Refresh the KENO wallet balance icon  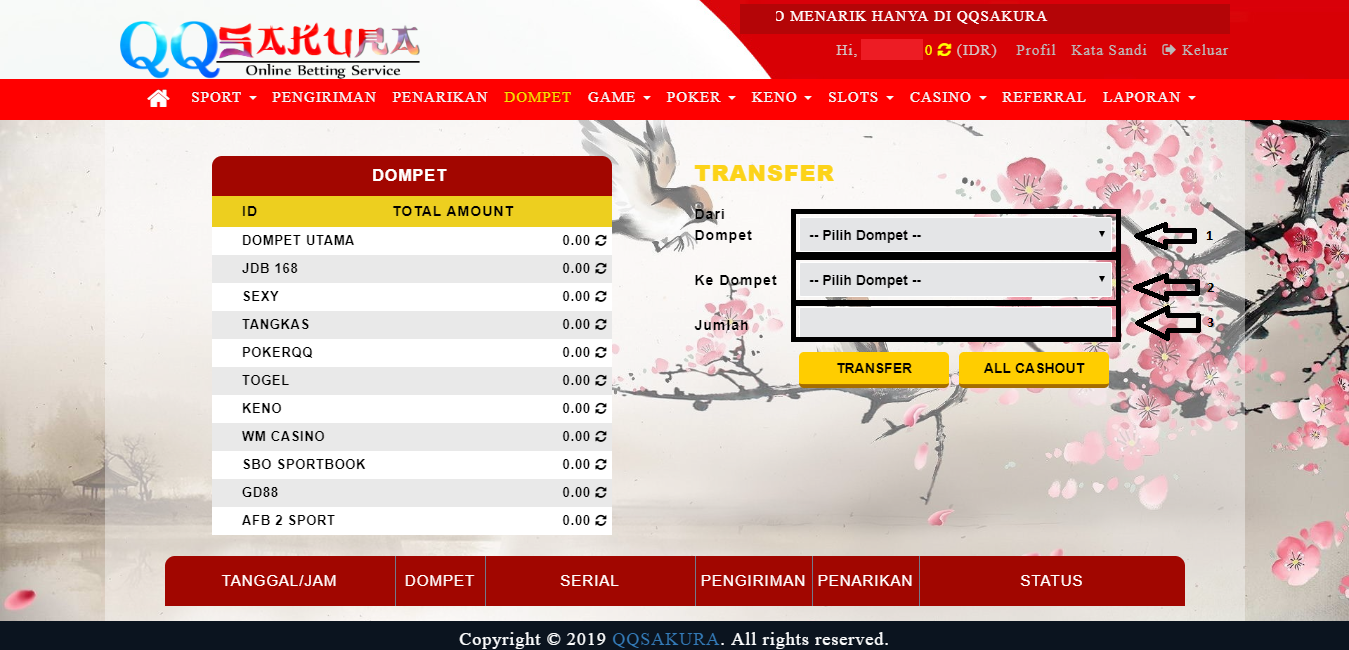pyautogui.click(x=601, y=409)
